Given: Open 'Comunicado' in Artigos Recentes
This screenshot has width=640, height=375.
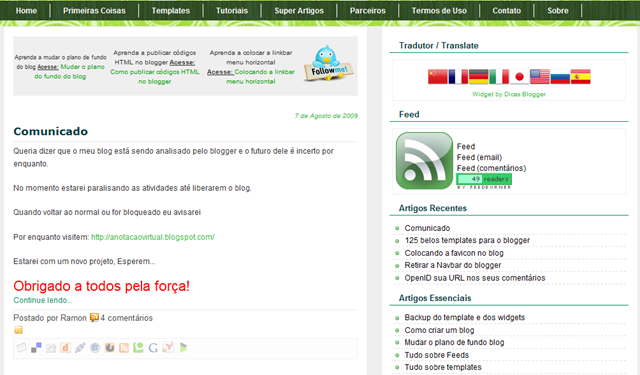Looking at the screenshot, I should pyautogui.click(x=427, y=228).
